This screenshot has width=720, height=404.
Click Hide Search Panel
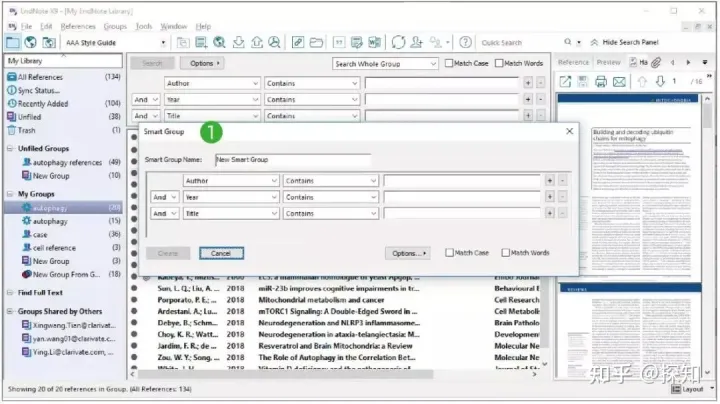624,42
